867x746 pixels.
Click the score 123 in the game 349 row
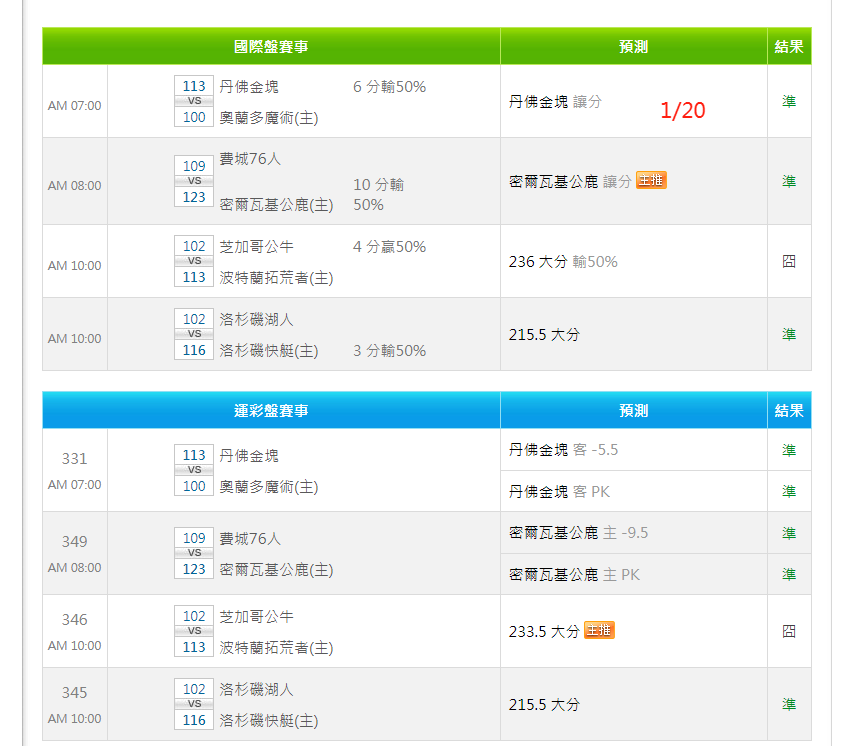194,569
